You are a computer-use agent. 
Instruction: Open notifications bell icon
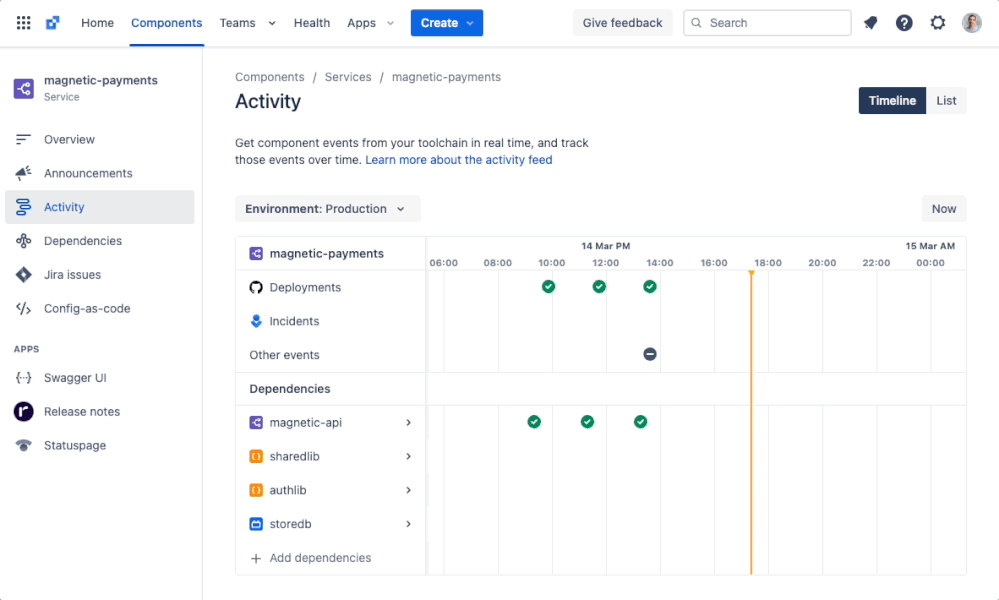(870, 23)
